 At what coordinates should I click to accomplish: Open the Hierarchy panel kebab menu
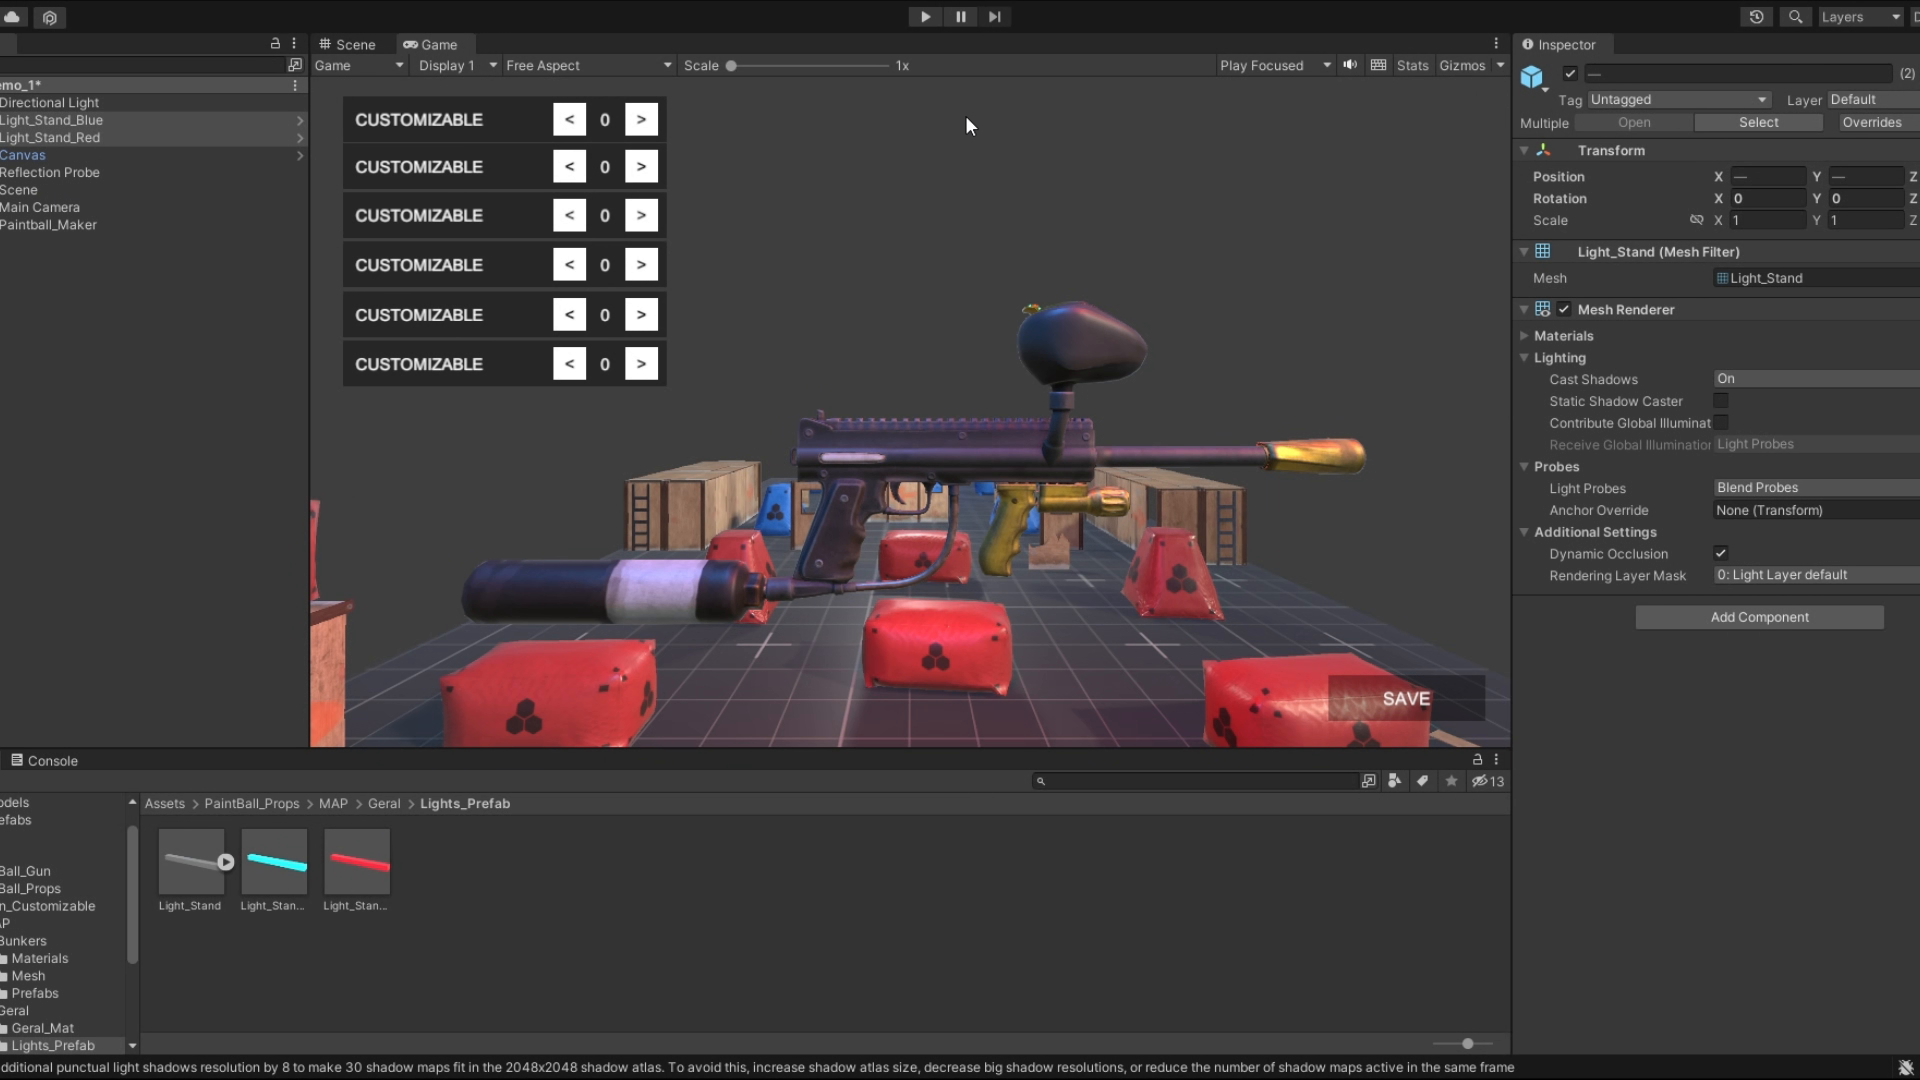point(294,44)
